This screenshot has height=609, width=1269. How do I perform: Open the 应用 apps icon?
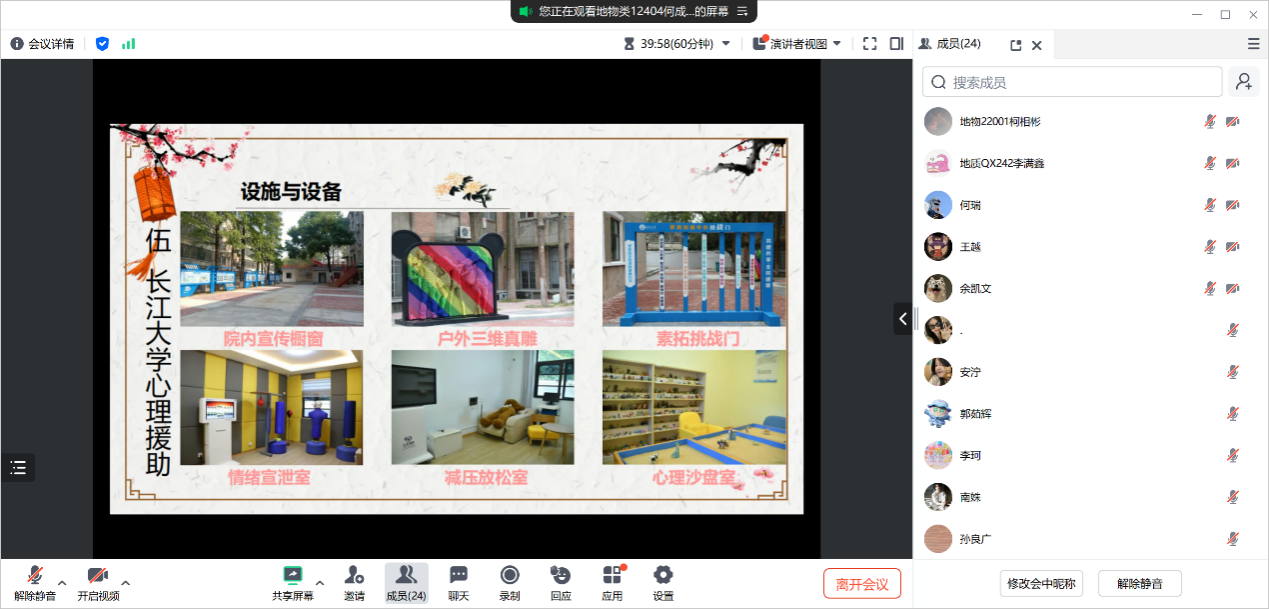[612, 575]
